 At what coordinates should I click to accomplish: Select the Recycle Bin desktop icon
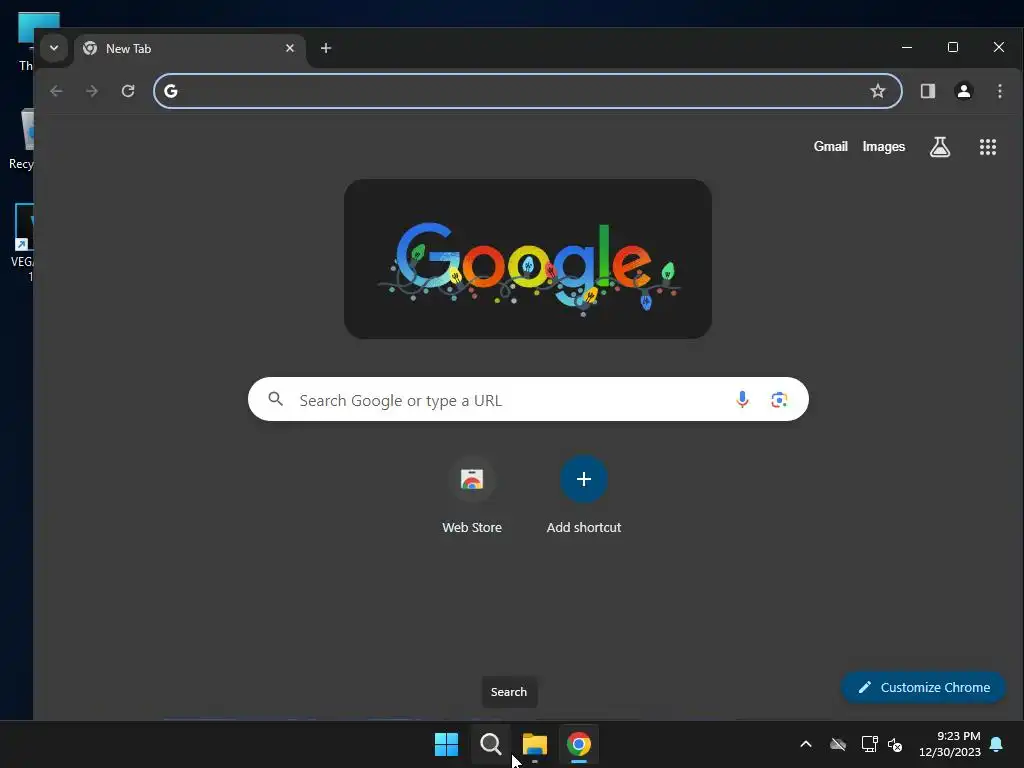[21, 139]
